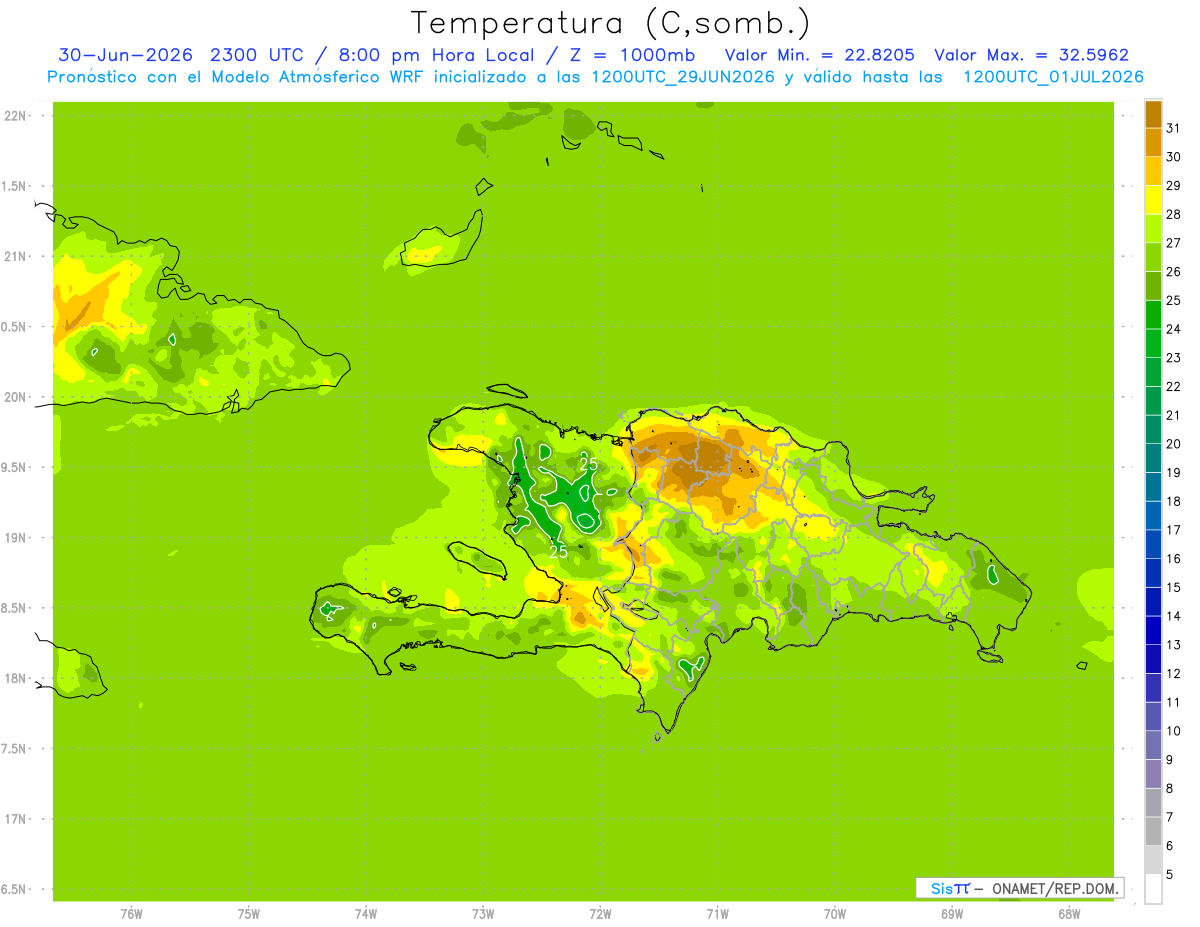Screen dimensions: 1200x927
Task: Click the '30-Jun-2026' date text
Action: click(x=126, y=55)
